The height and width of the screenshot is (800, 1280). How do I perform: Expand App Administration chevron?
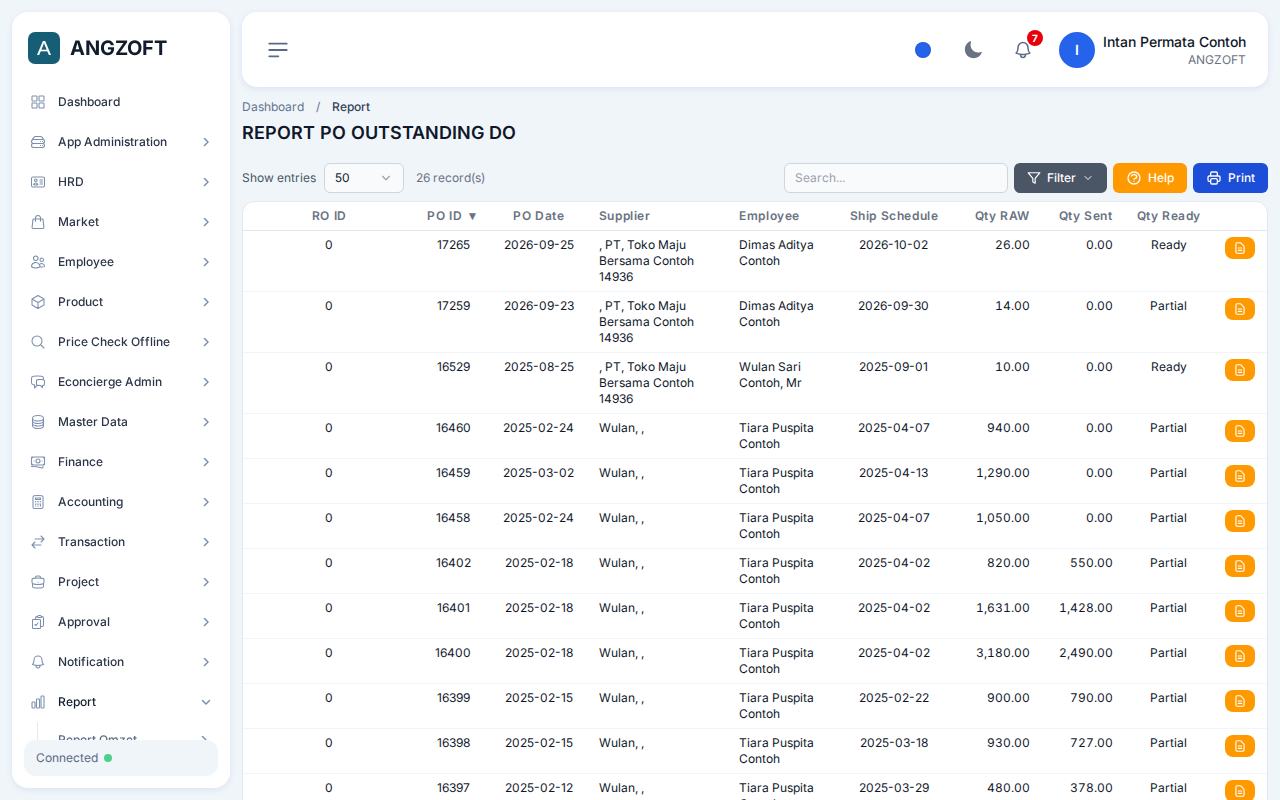click(206, 142)
